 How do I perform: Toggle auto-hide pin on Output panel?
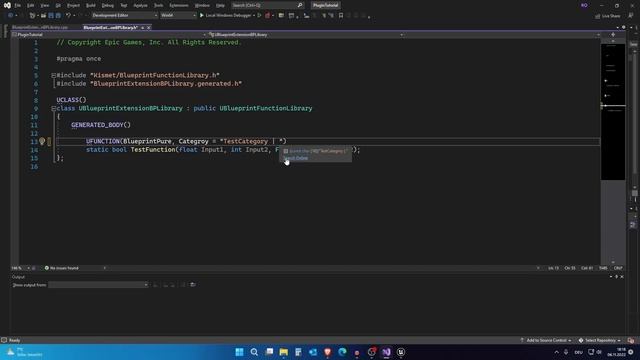[x=616, y=277]
